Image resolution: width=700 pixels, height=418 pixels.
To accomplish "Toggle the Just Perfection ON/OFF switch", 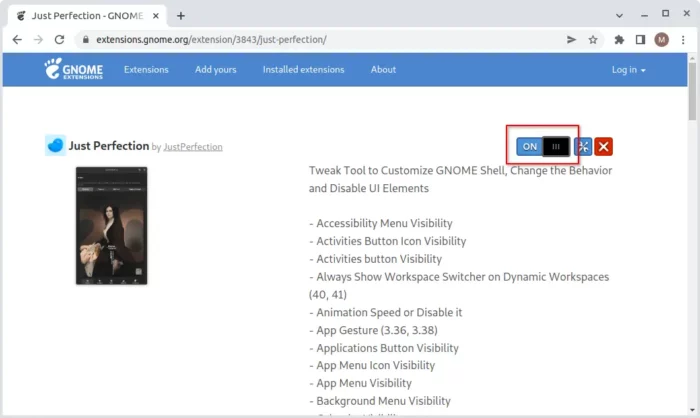I will click(x=543, y=146).
